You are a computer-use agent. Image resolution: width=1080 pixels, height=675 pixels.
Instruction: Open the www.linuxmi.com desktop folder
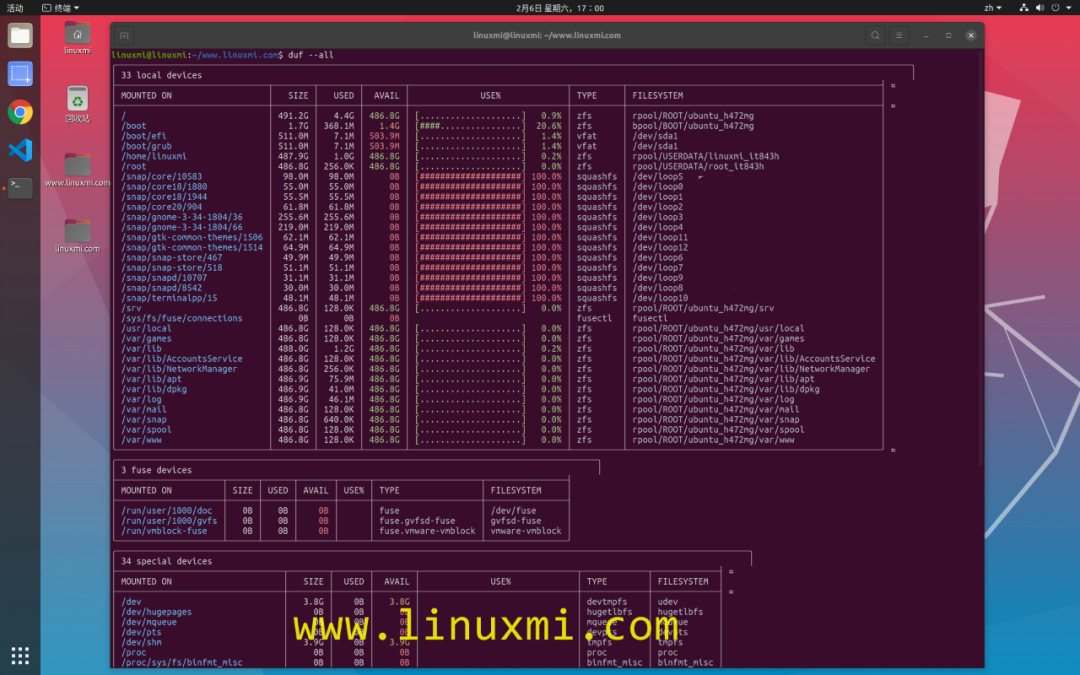(x=77, y=170)
